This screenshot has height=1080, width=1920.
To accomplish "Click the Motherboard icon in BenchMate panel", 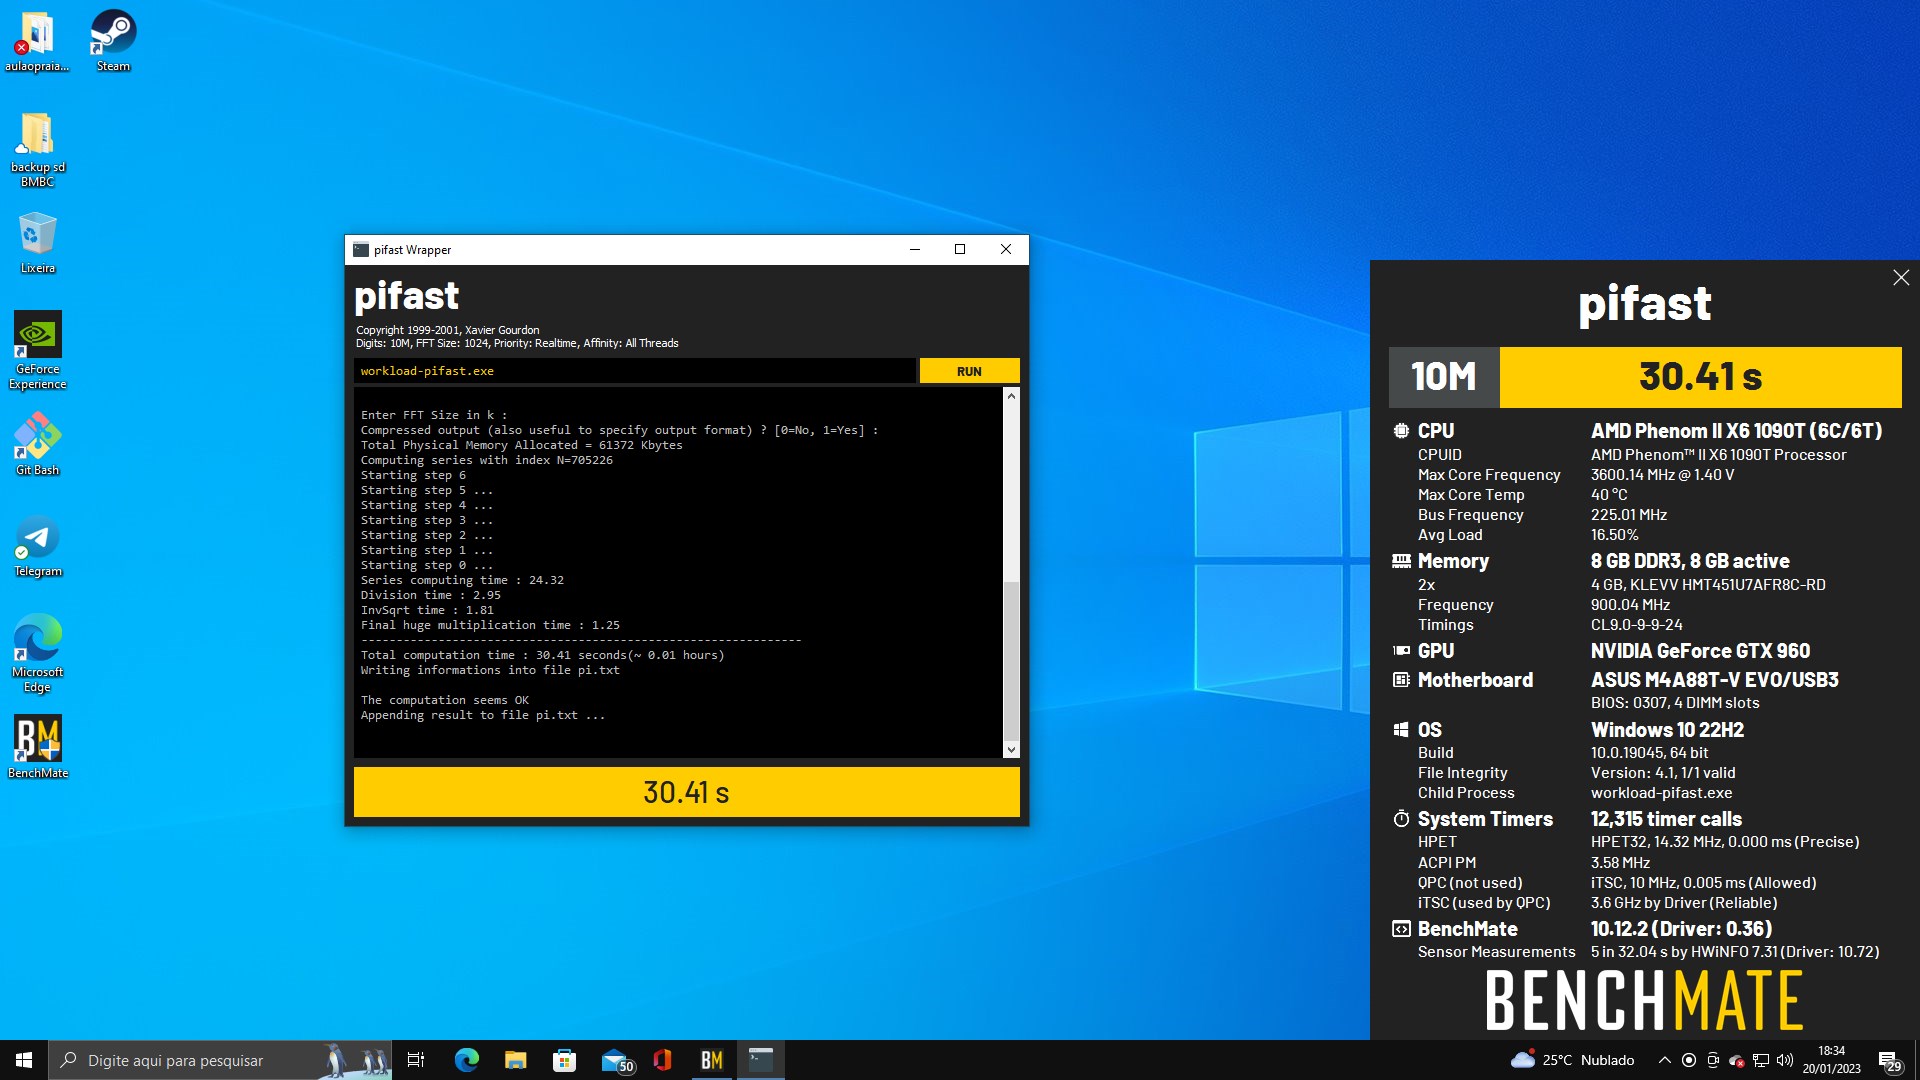I will pos(1401,680).
